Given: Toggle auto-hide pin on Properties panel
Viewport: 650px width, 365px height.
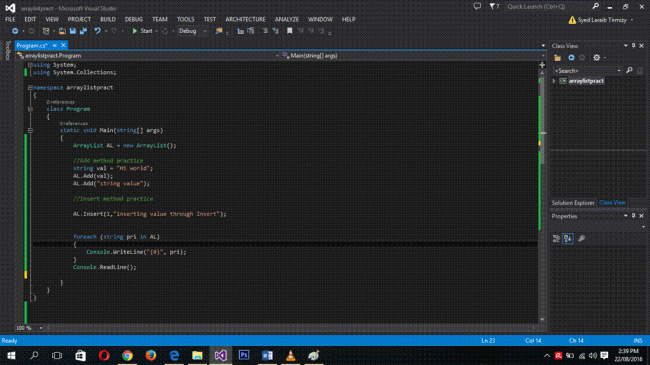Looking at the screenshot, I should [633, 216].
